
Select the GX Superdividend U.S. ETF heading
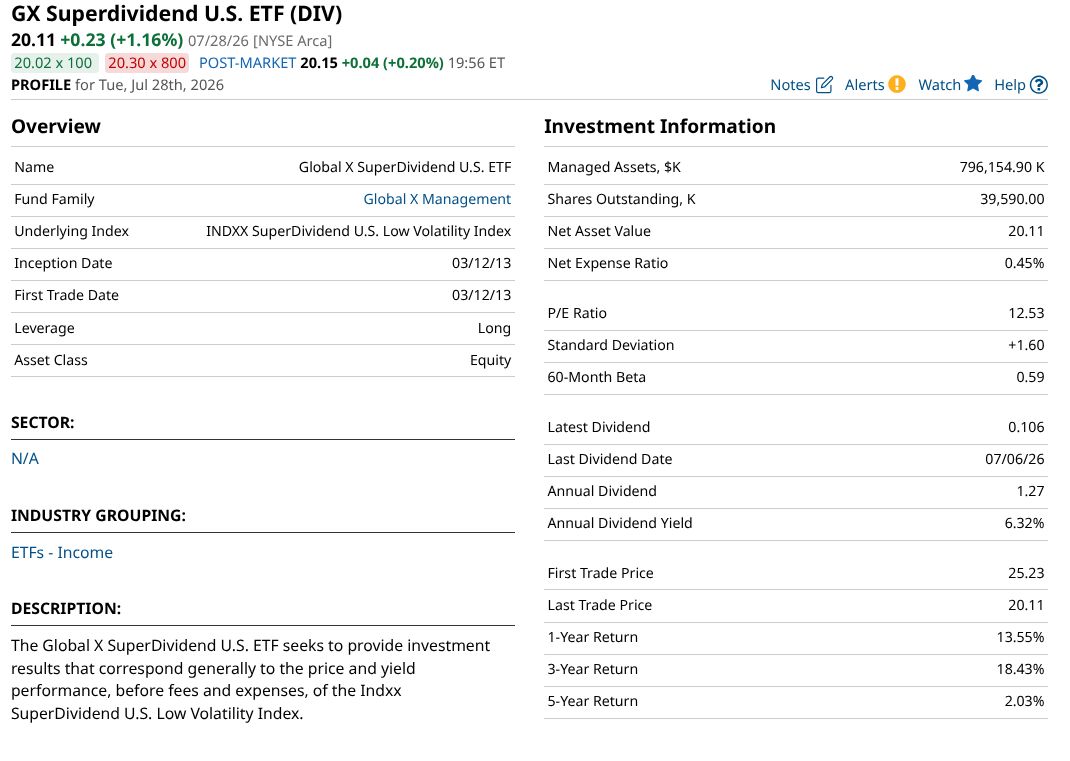(x=177, y=14)
